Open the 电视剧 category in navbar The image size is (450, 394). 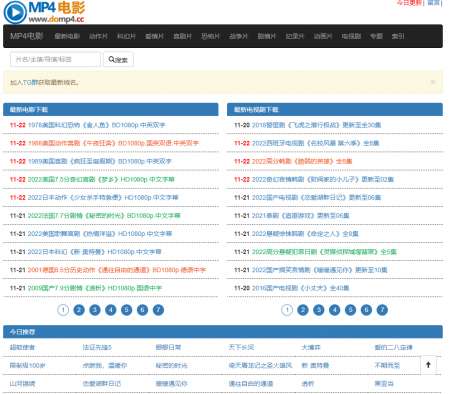pos(351,36)
